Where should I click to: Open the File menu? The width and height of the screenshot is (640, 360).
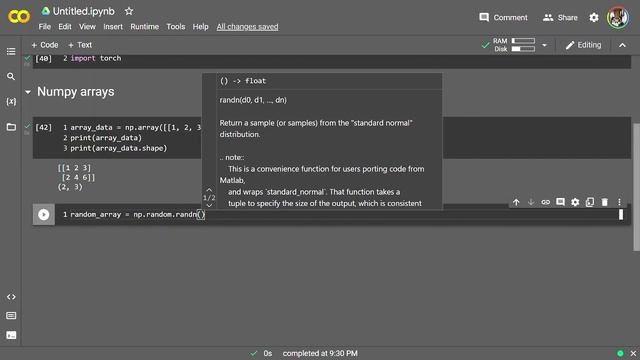pos(44,27)
